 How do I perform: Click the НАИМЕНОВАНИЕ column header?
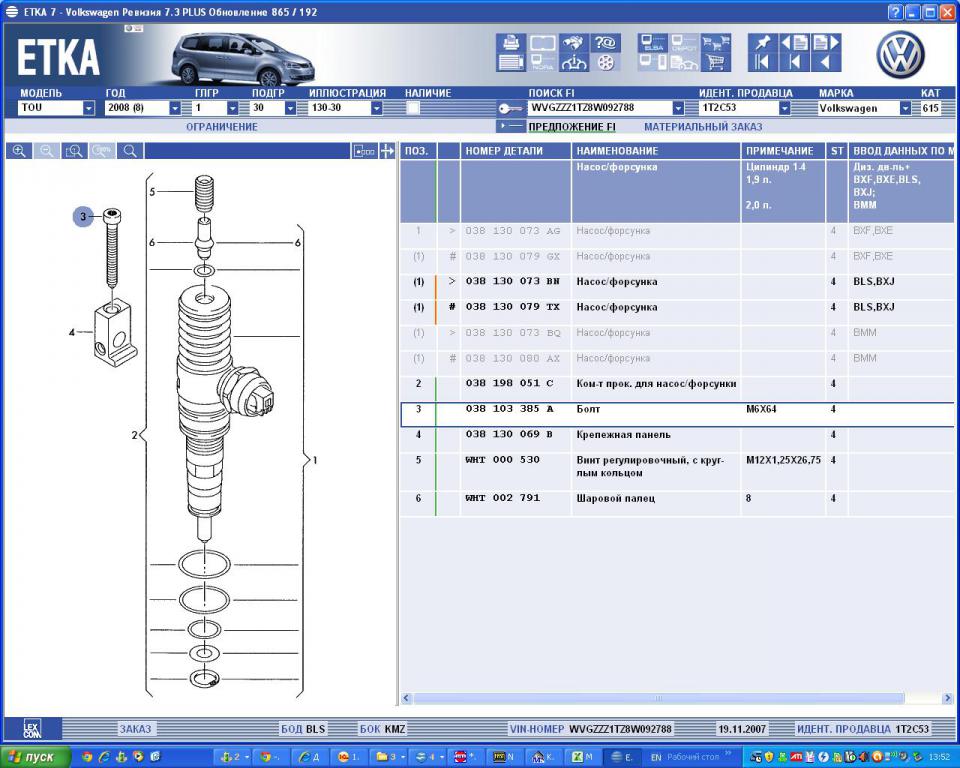point(656,151)
